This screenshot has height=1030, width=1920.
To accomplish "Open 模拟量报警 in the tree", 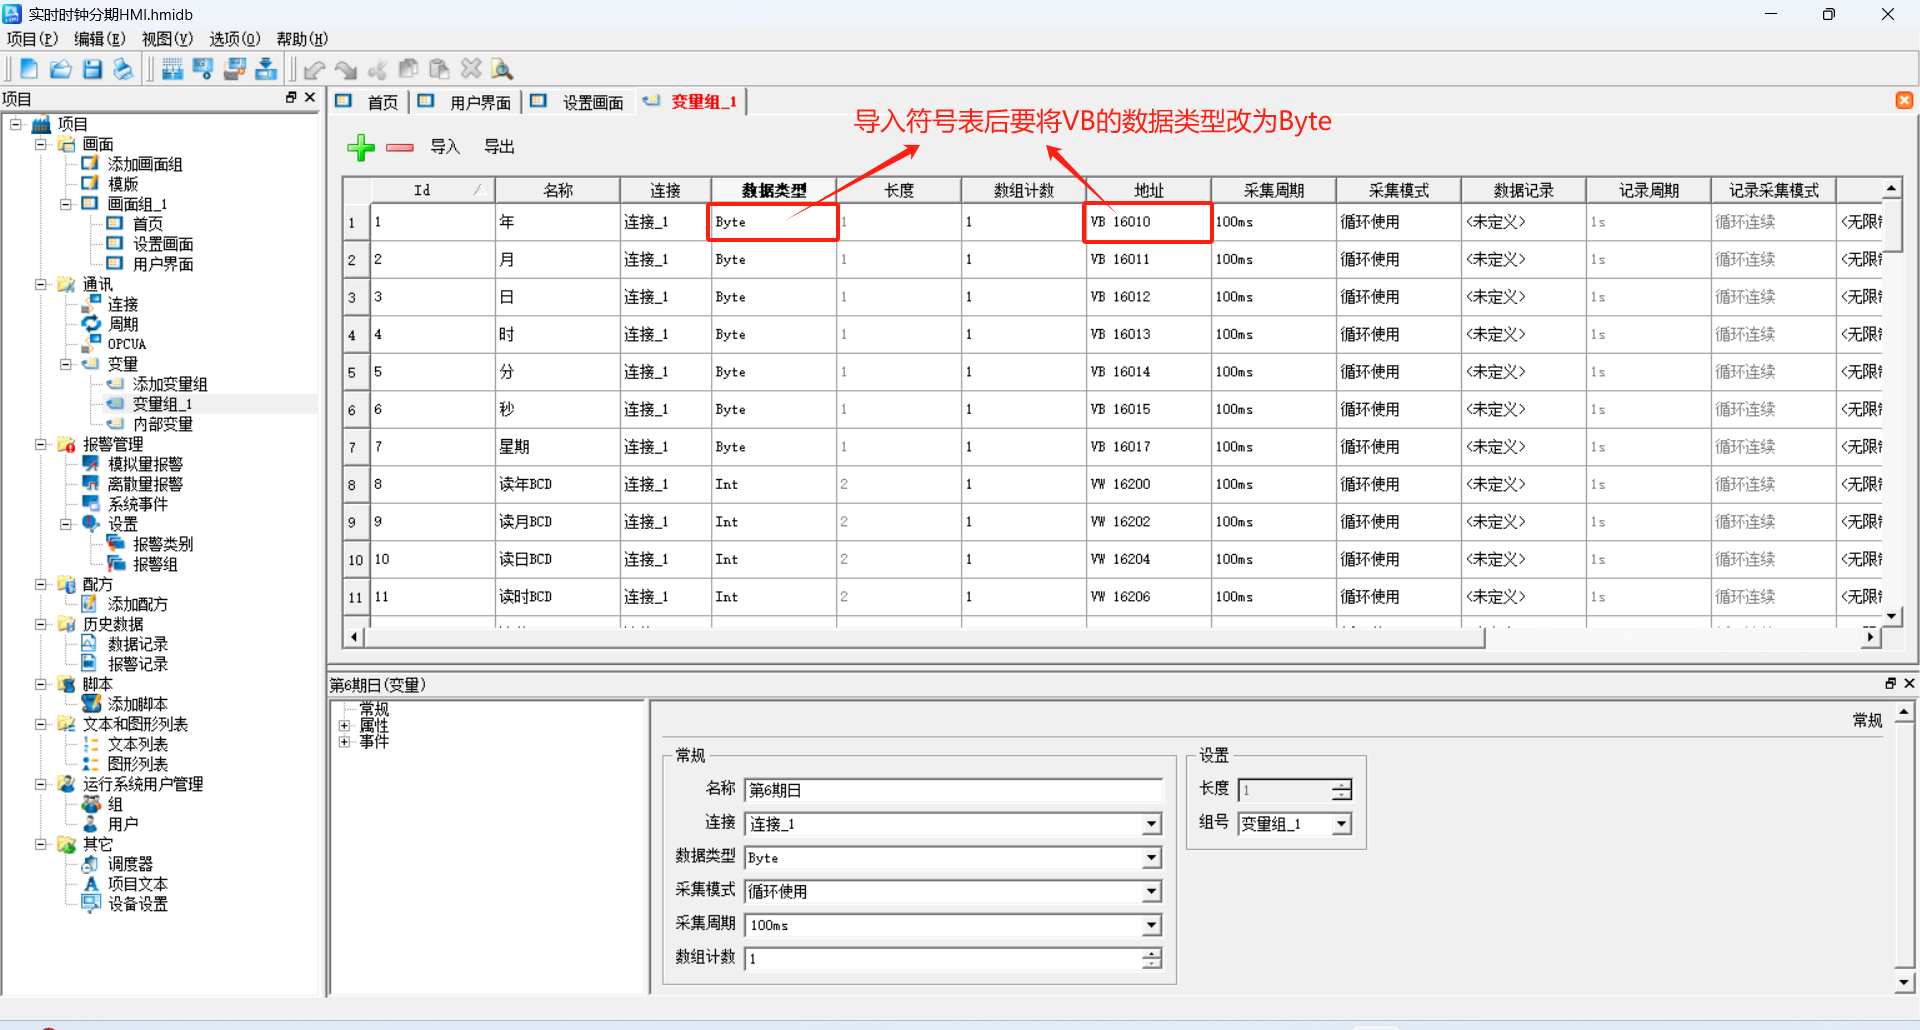I will (145, 464).
